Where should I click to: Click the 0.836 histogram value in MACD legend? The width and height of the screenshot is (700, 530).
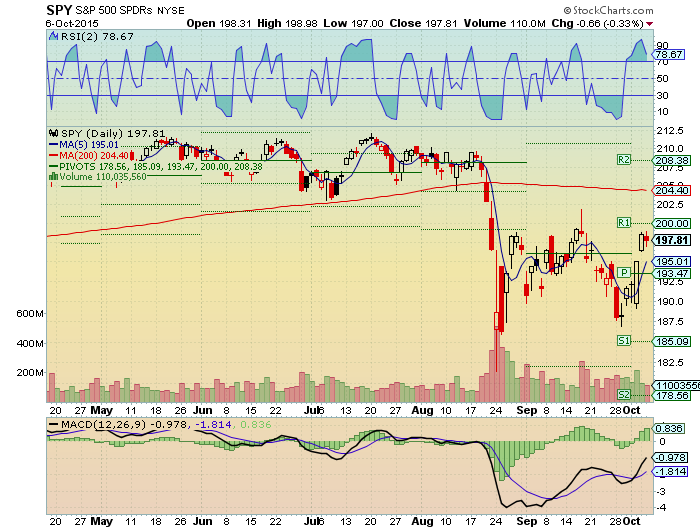coord(255,424)
